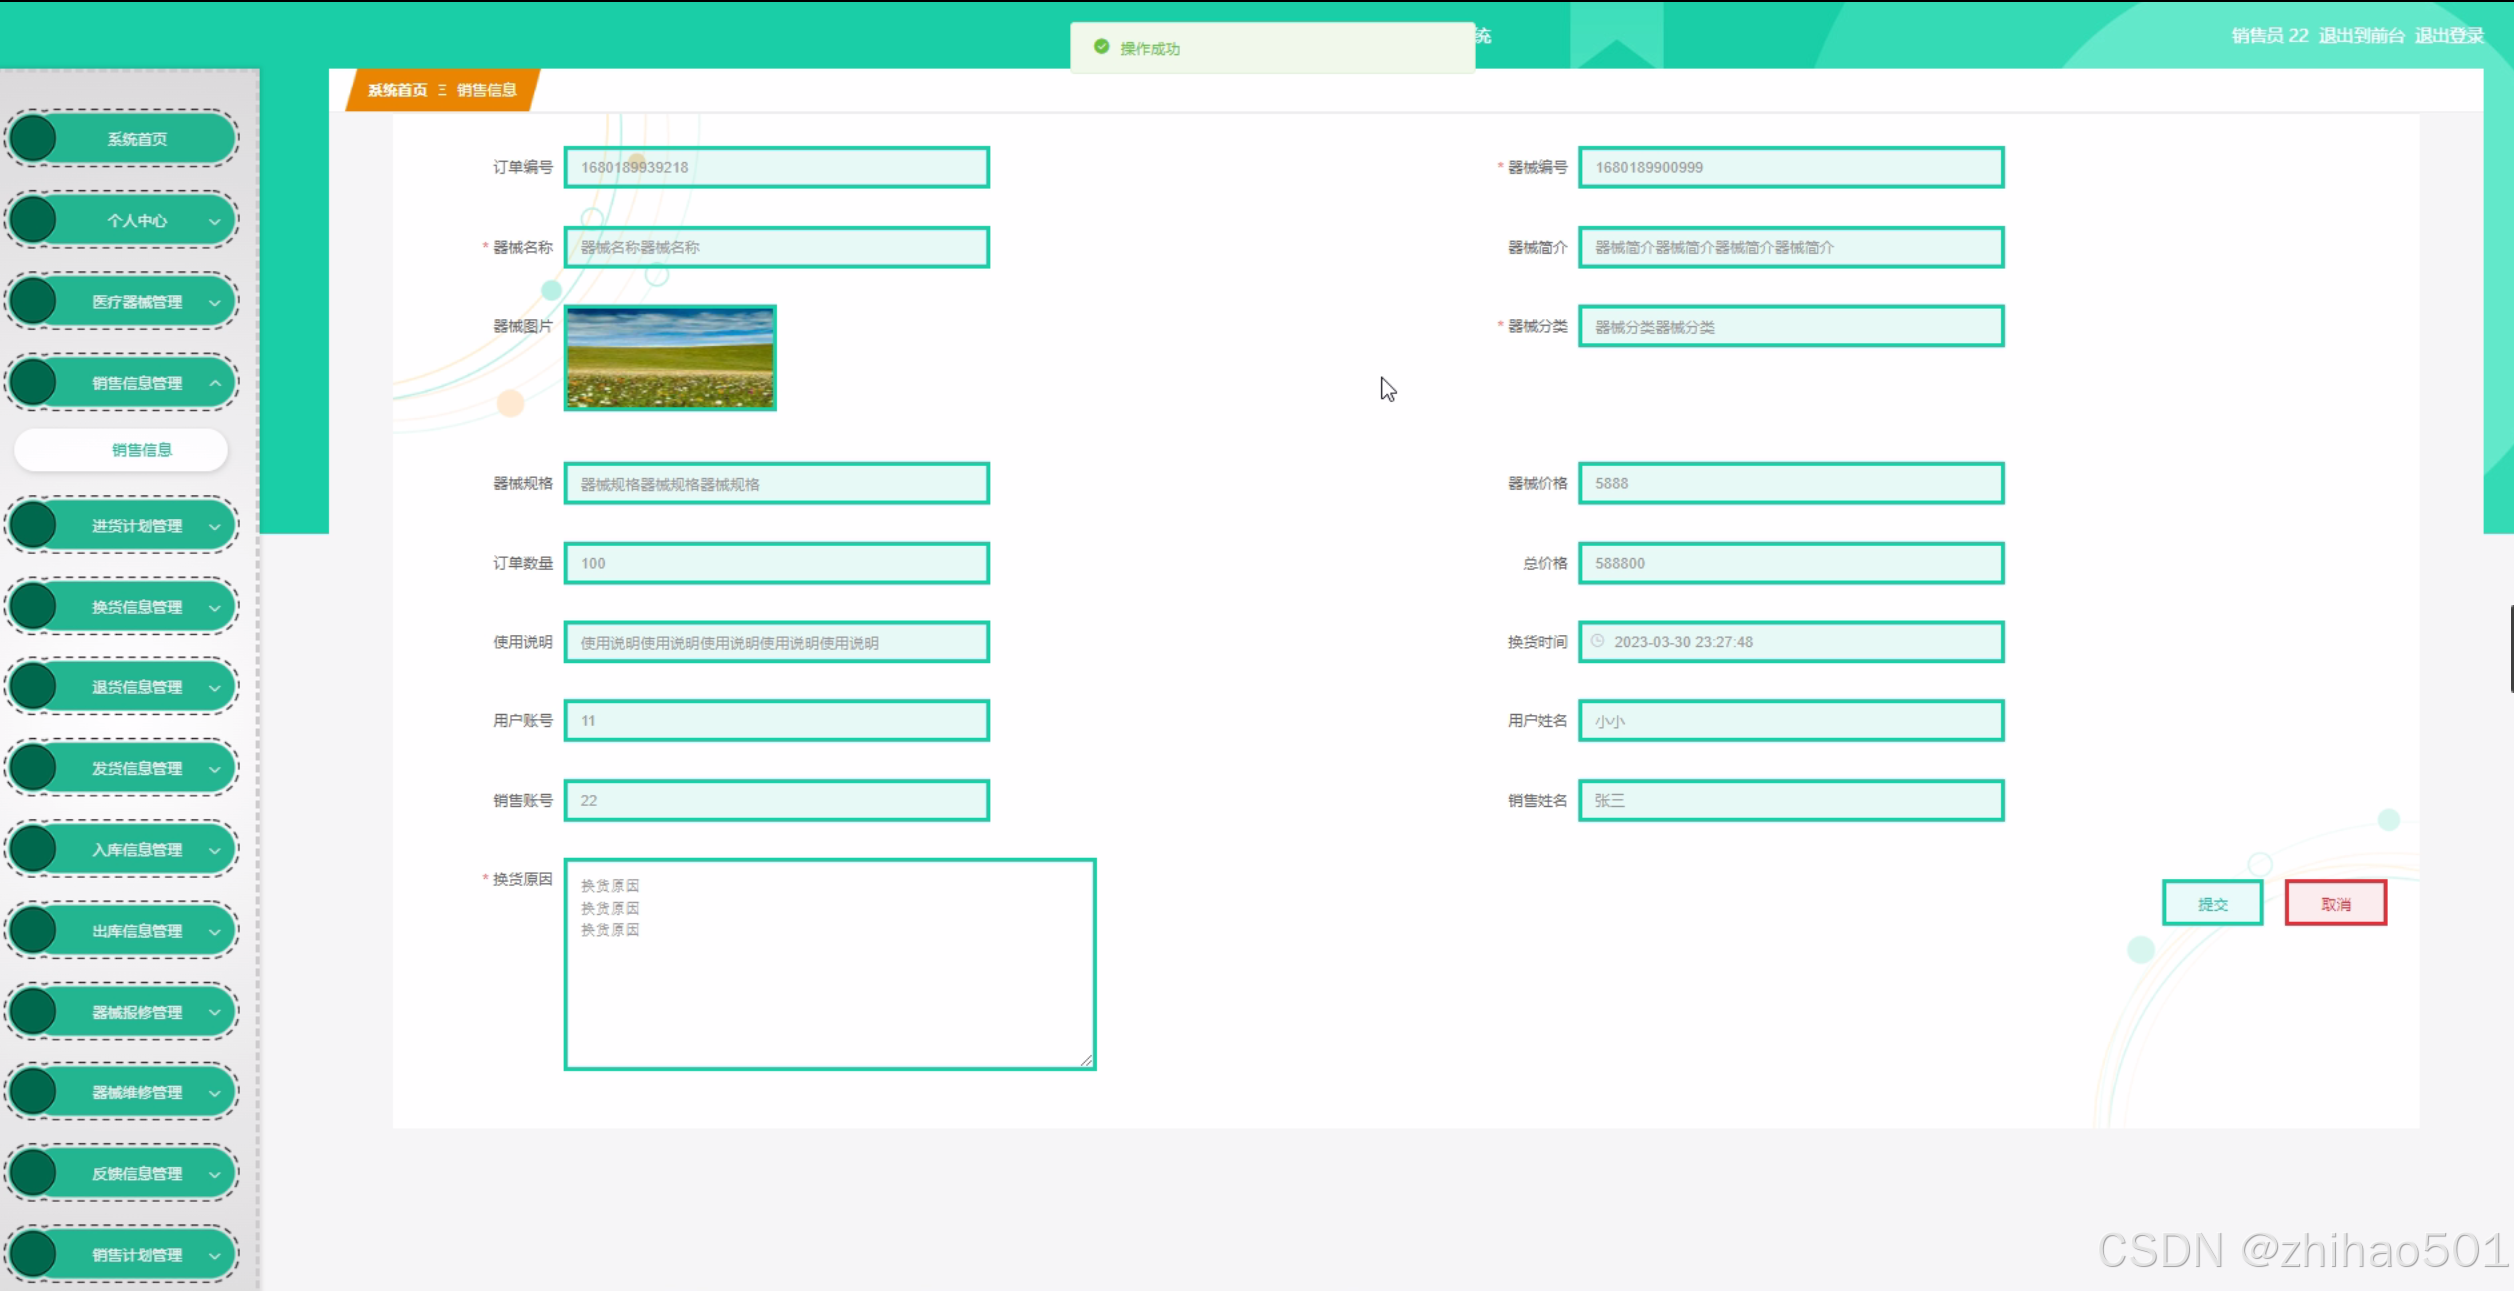Viewport: 2514px width, 1291px height.
Task: Click the resize handle of 换货原因 textarea
Action: pyautogui.click(x=1086, y=1060)
